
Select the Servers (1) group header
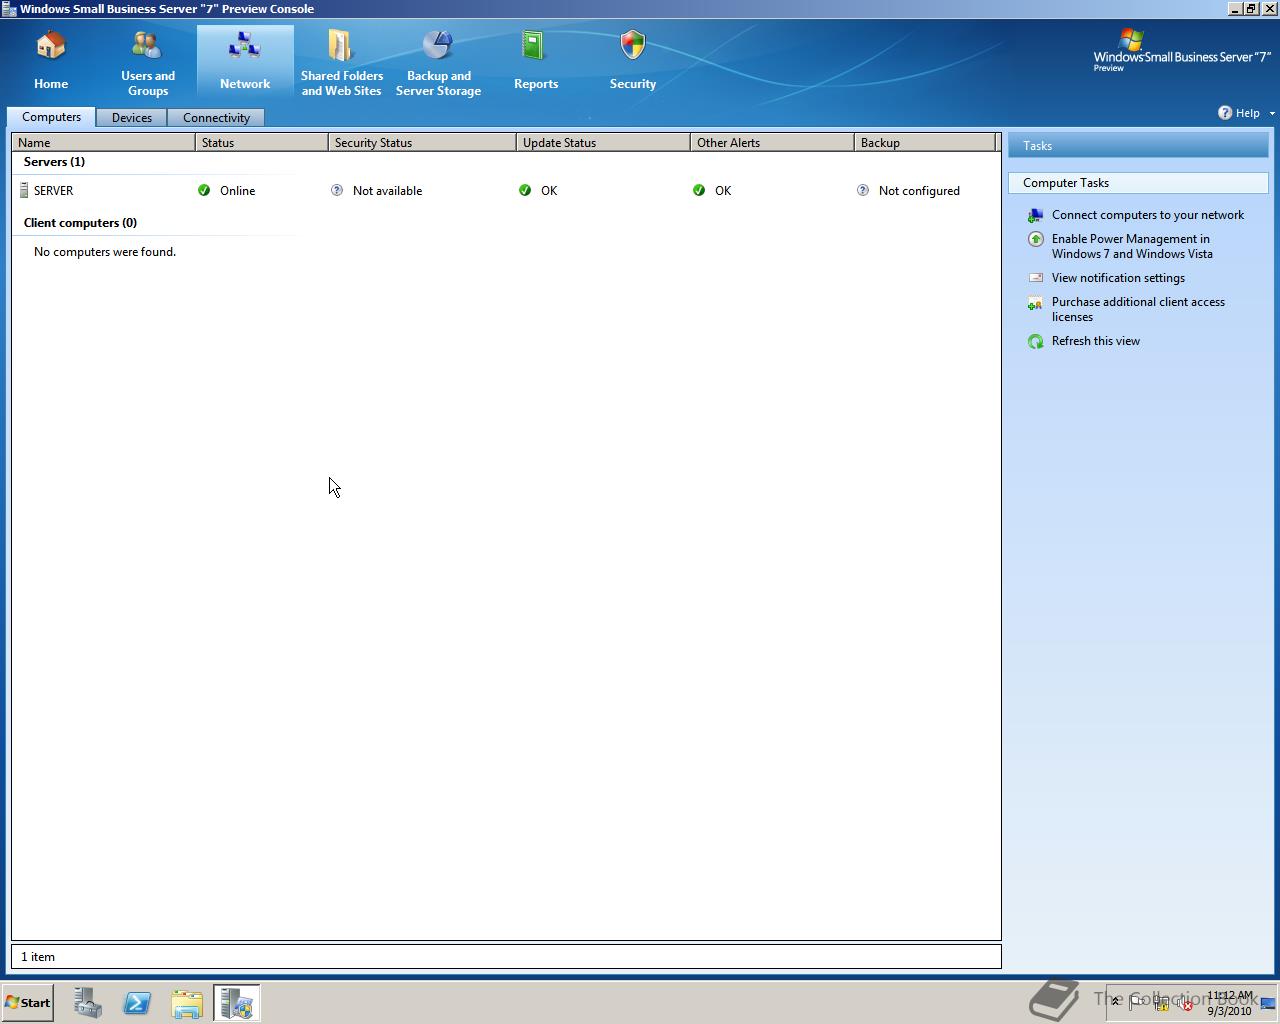point(54,162)
